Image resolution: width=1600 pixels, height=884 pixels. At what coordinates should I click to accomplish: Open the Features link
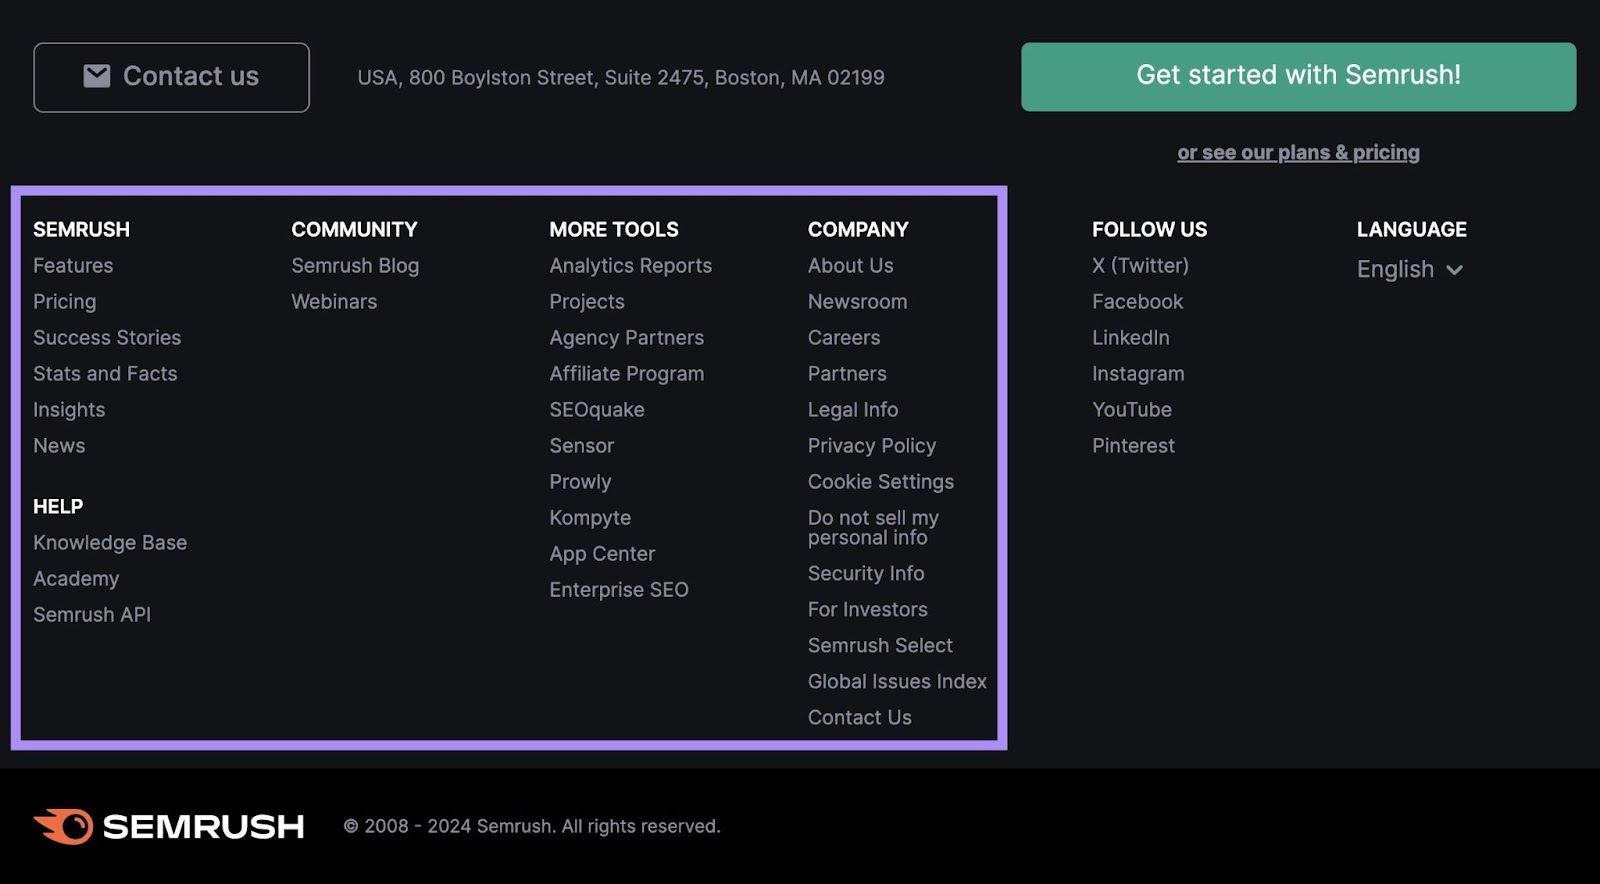(73, 265)
